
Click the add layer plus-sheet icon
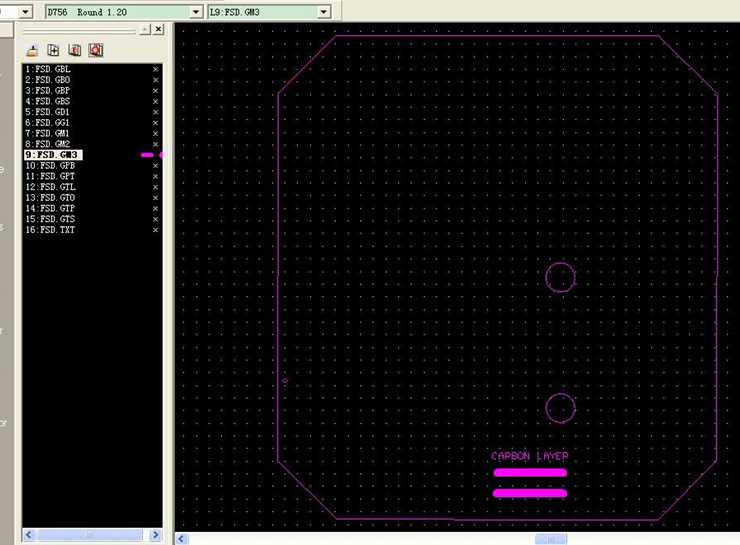tap(53, 50)
